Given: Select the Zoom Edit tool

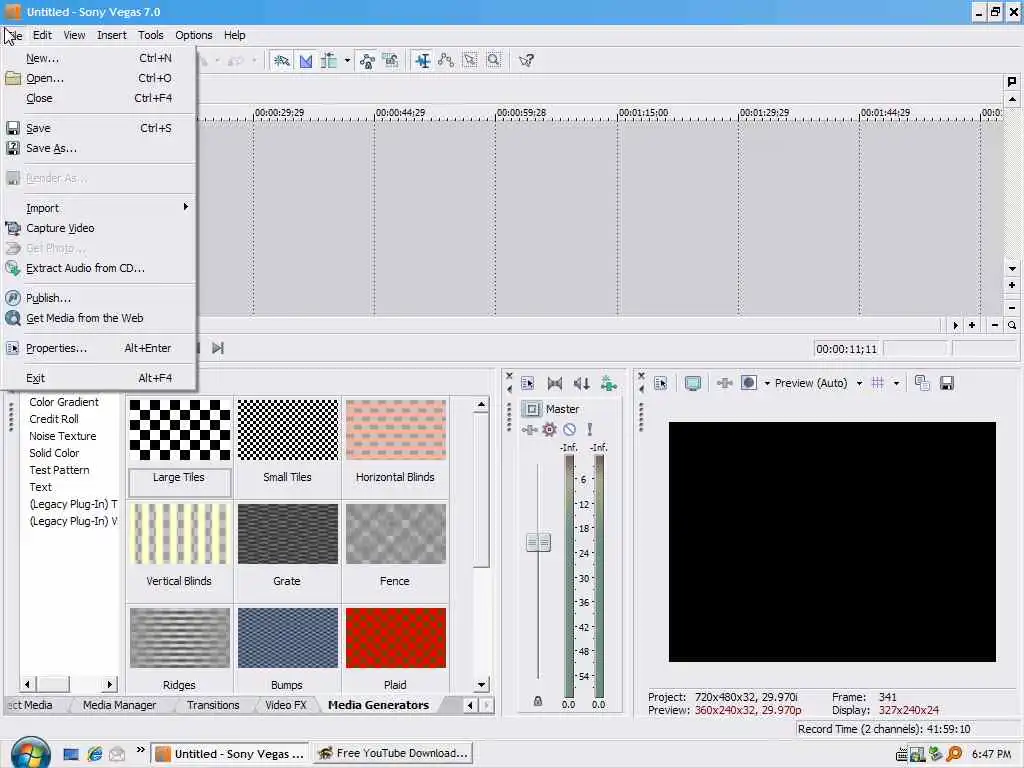Looking at the screenshot, I should coord(494,61).
